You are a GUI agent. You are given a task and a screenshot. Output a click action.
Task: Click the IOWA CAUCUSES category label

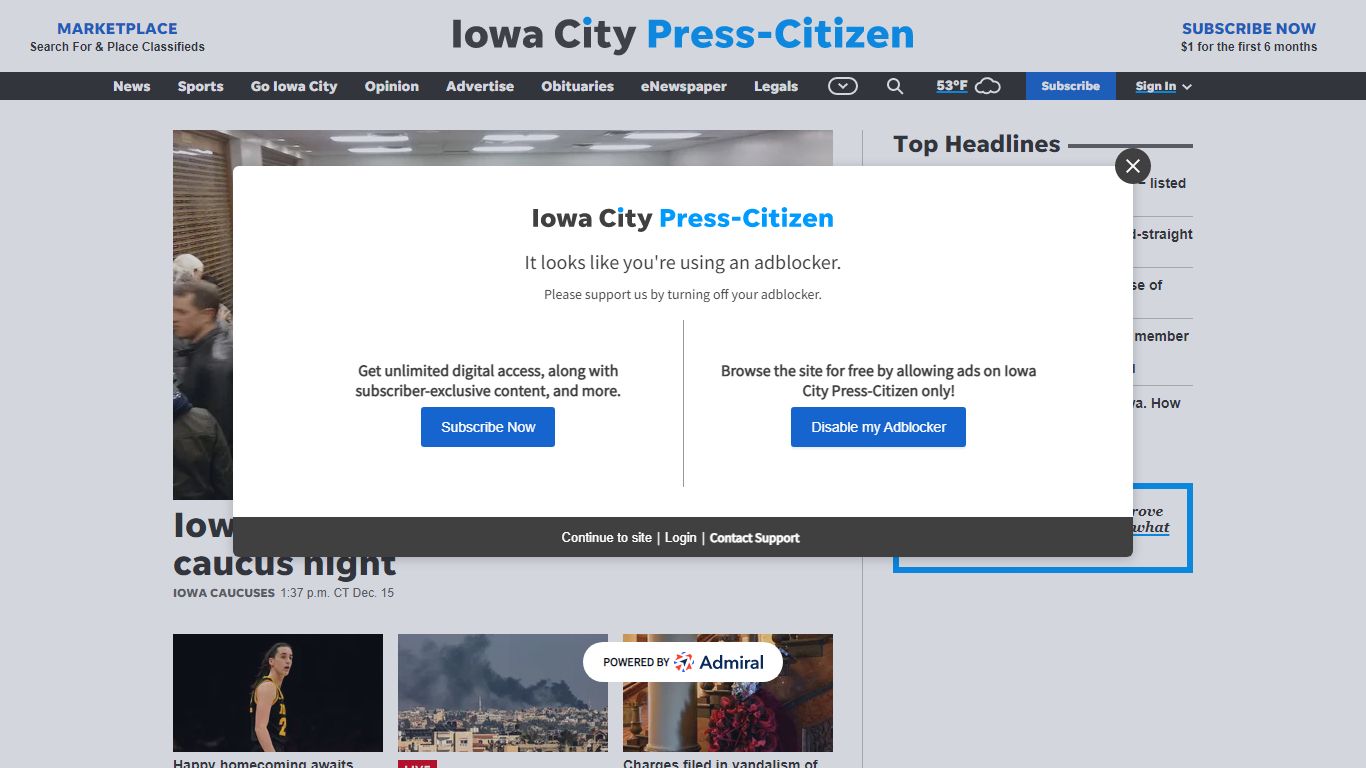point(223,593)
